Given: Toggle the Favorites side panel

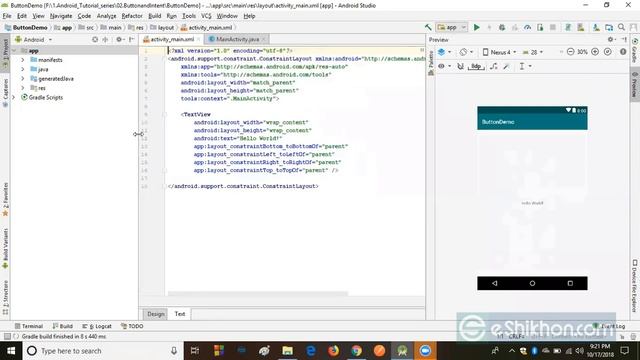Looking at the screenshot, I should click(x=5, y=199).
